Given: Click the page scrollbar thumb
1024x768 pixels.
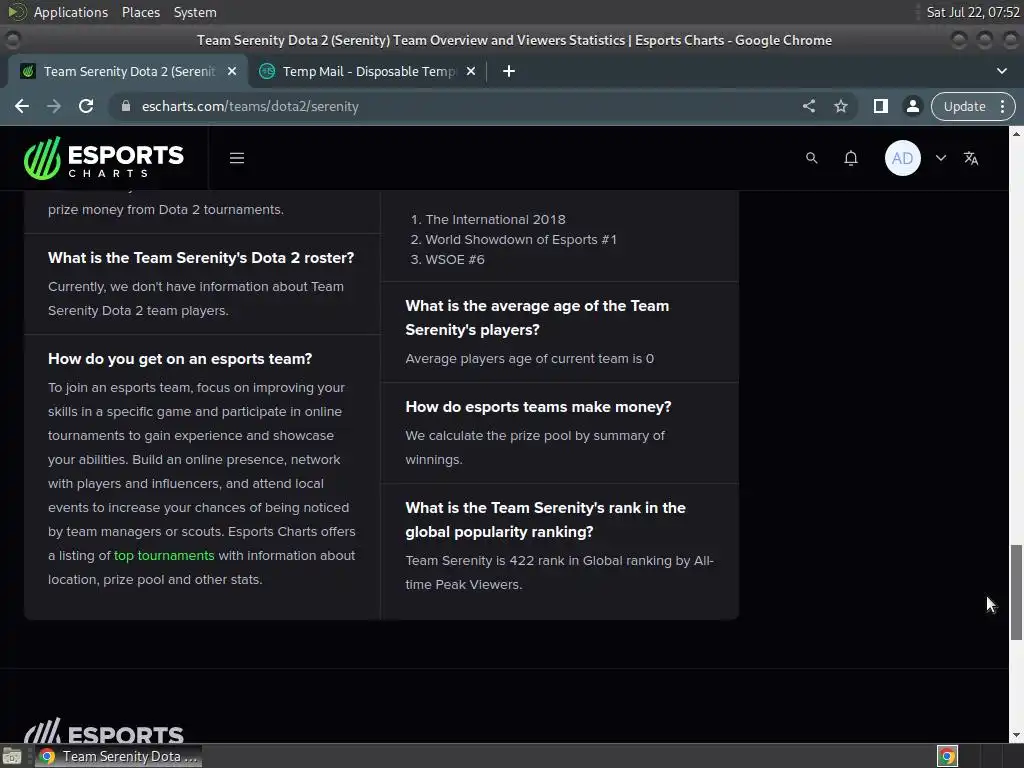Looking at the screenshot, I should click(1016, 592).
